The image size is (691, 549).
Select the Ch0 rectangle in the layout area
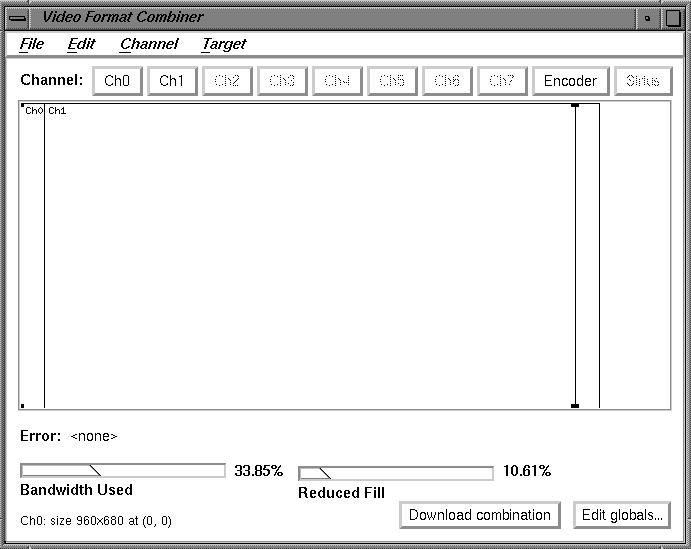[x=33, y=256]
